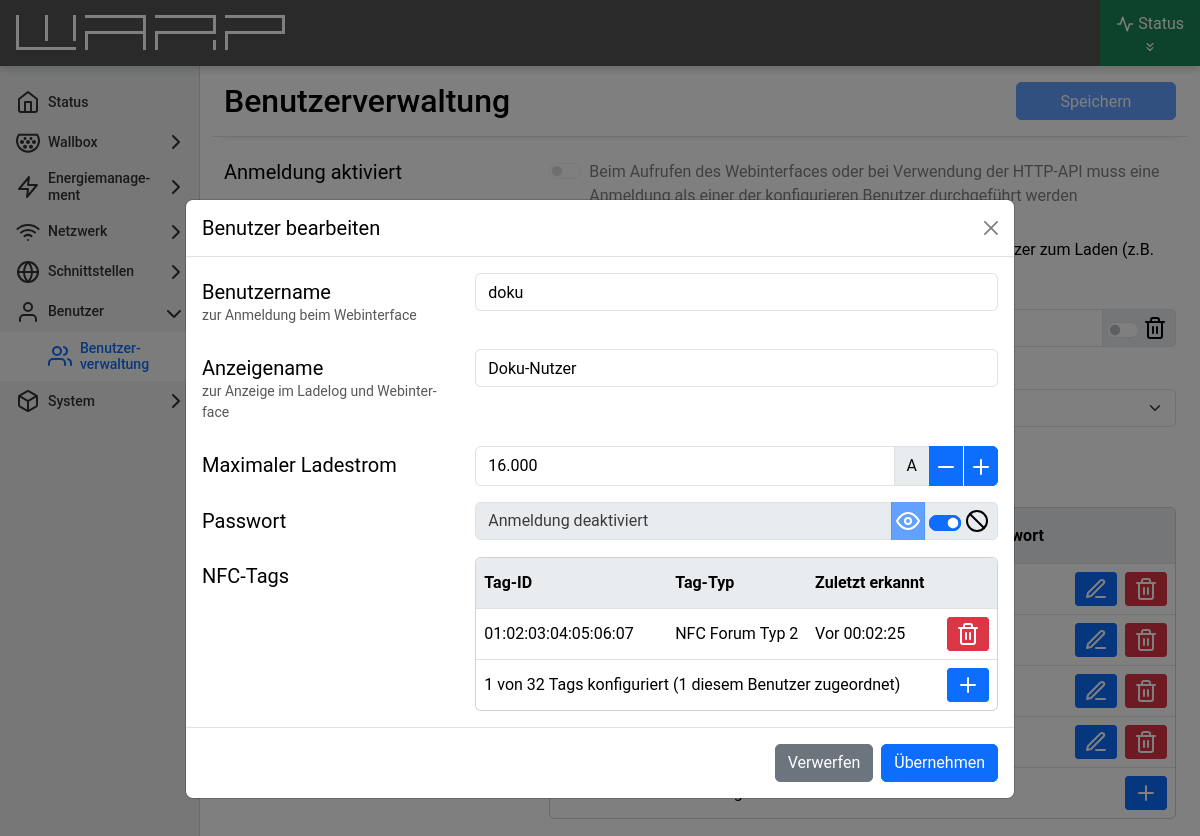
Task: Click the black trash icon behind dialog
Action: click(x=1155, y=328)
